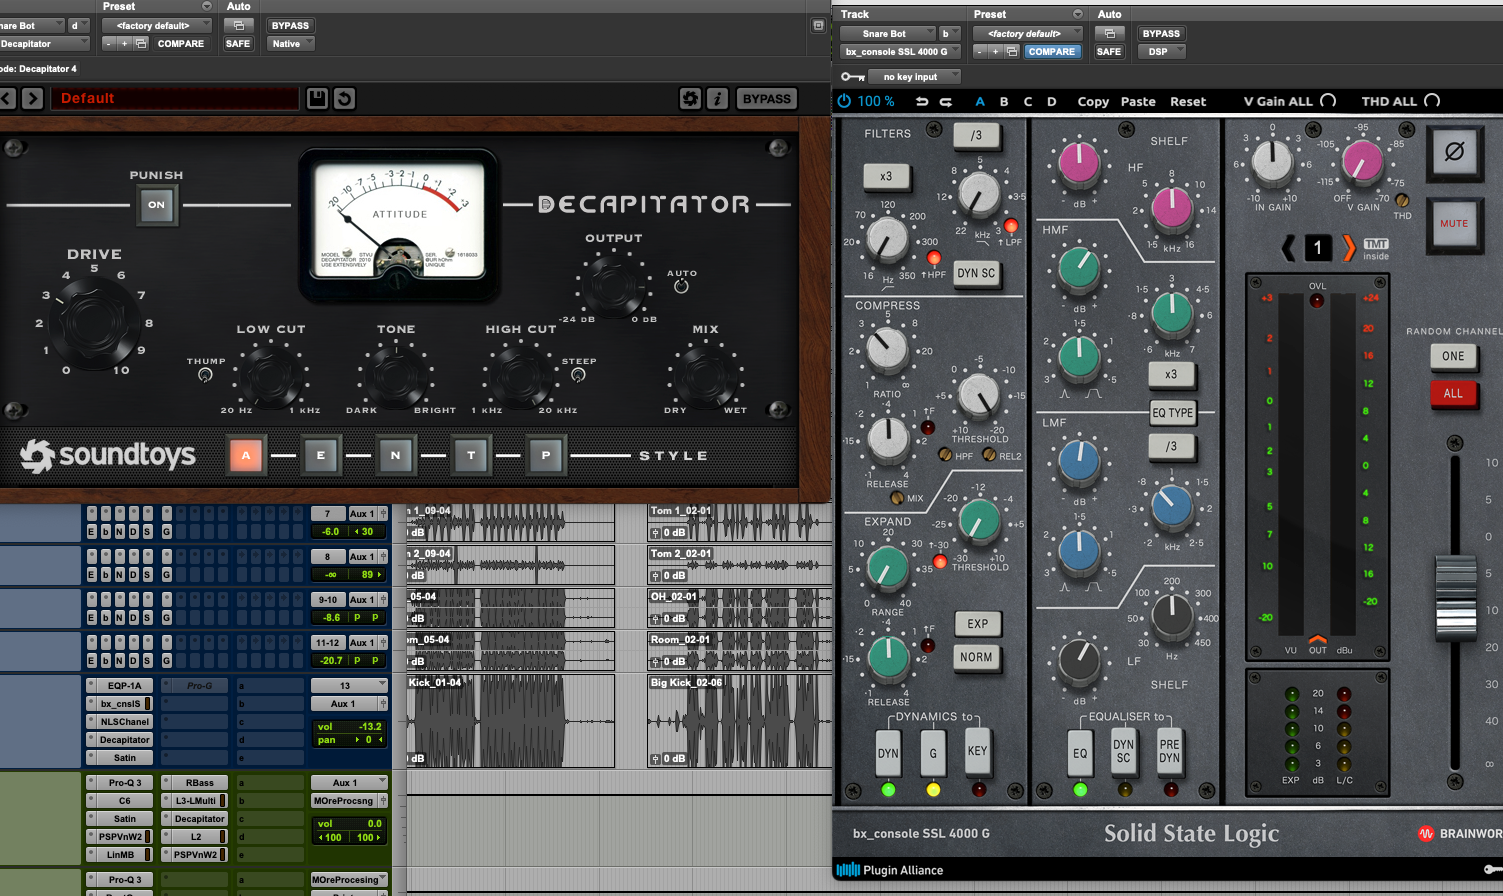Image resolution: width=1503 pixels, height=896 pixels.
Task: Toggle the PUNISH ON switch
Action: click(x=157, y=205)
